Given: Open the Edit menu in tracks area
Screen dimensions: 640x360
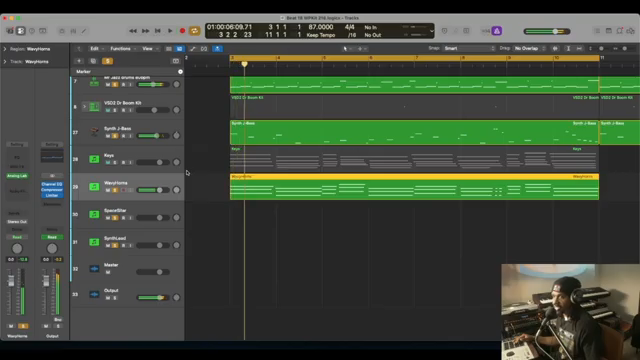Looking at the screenshot, I should [x=96, y=49].
